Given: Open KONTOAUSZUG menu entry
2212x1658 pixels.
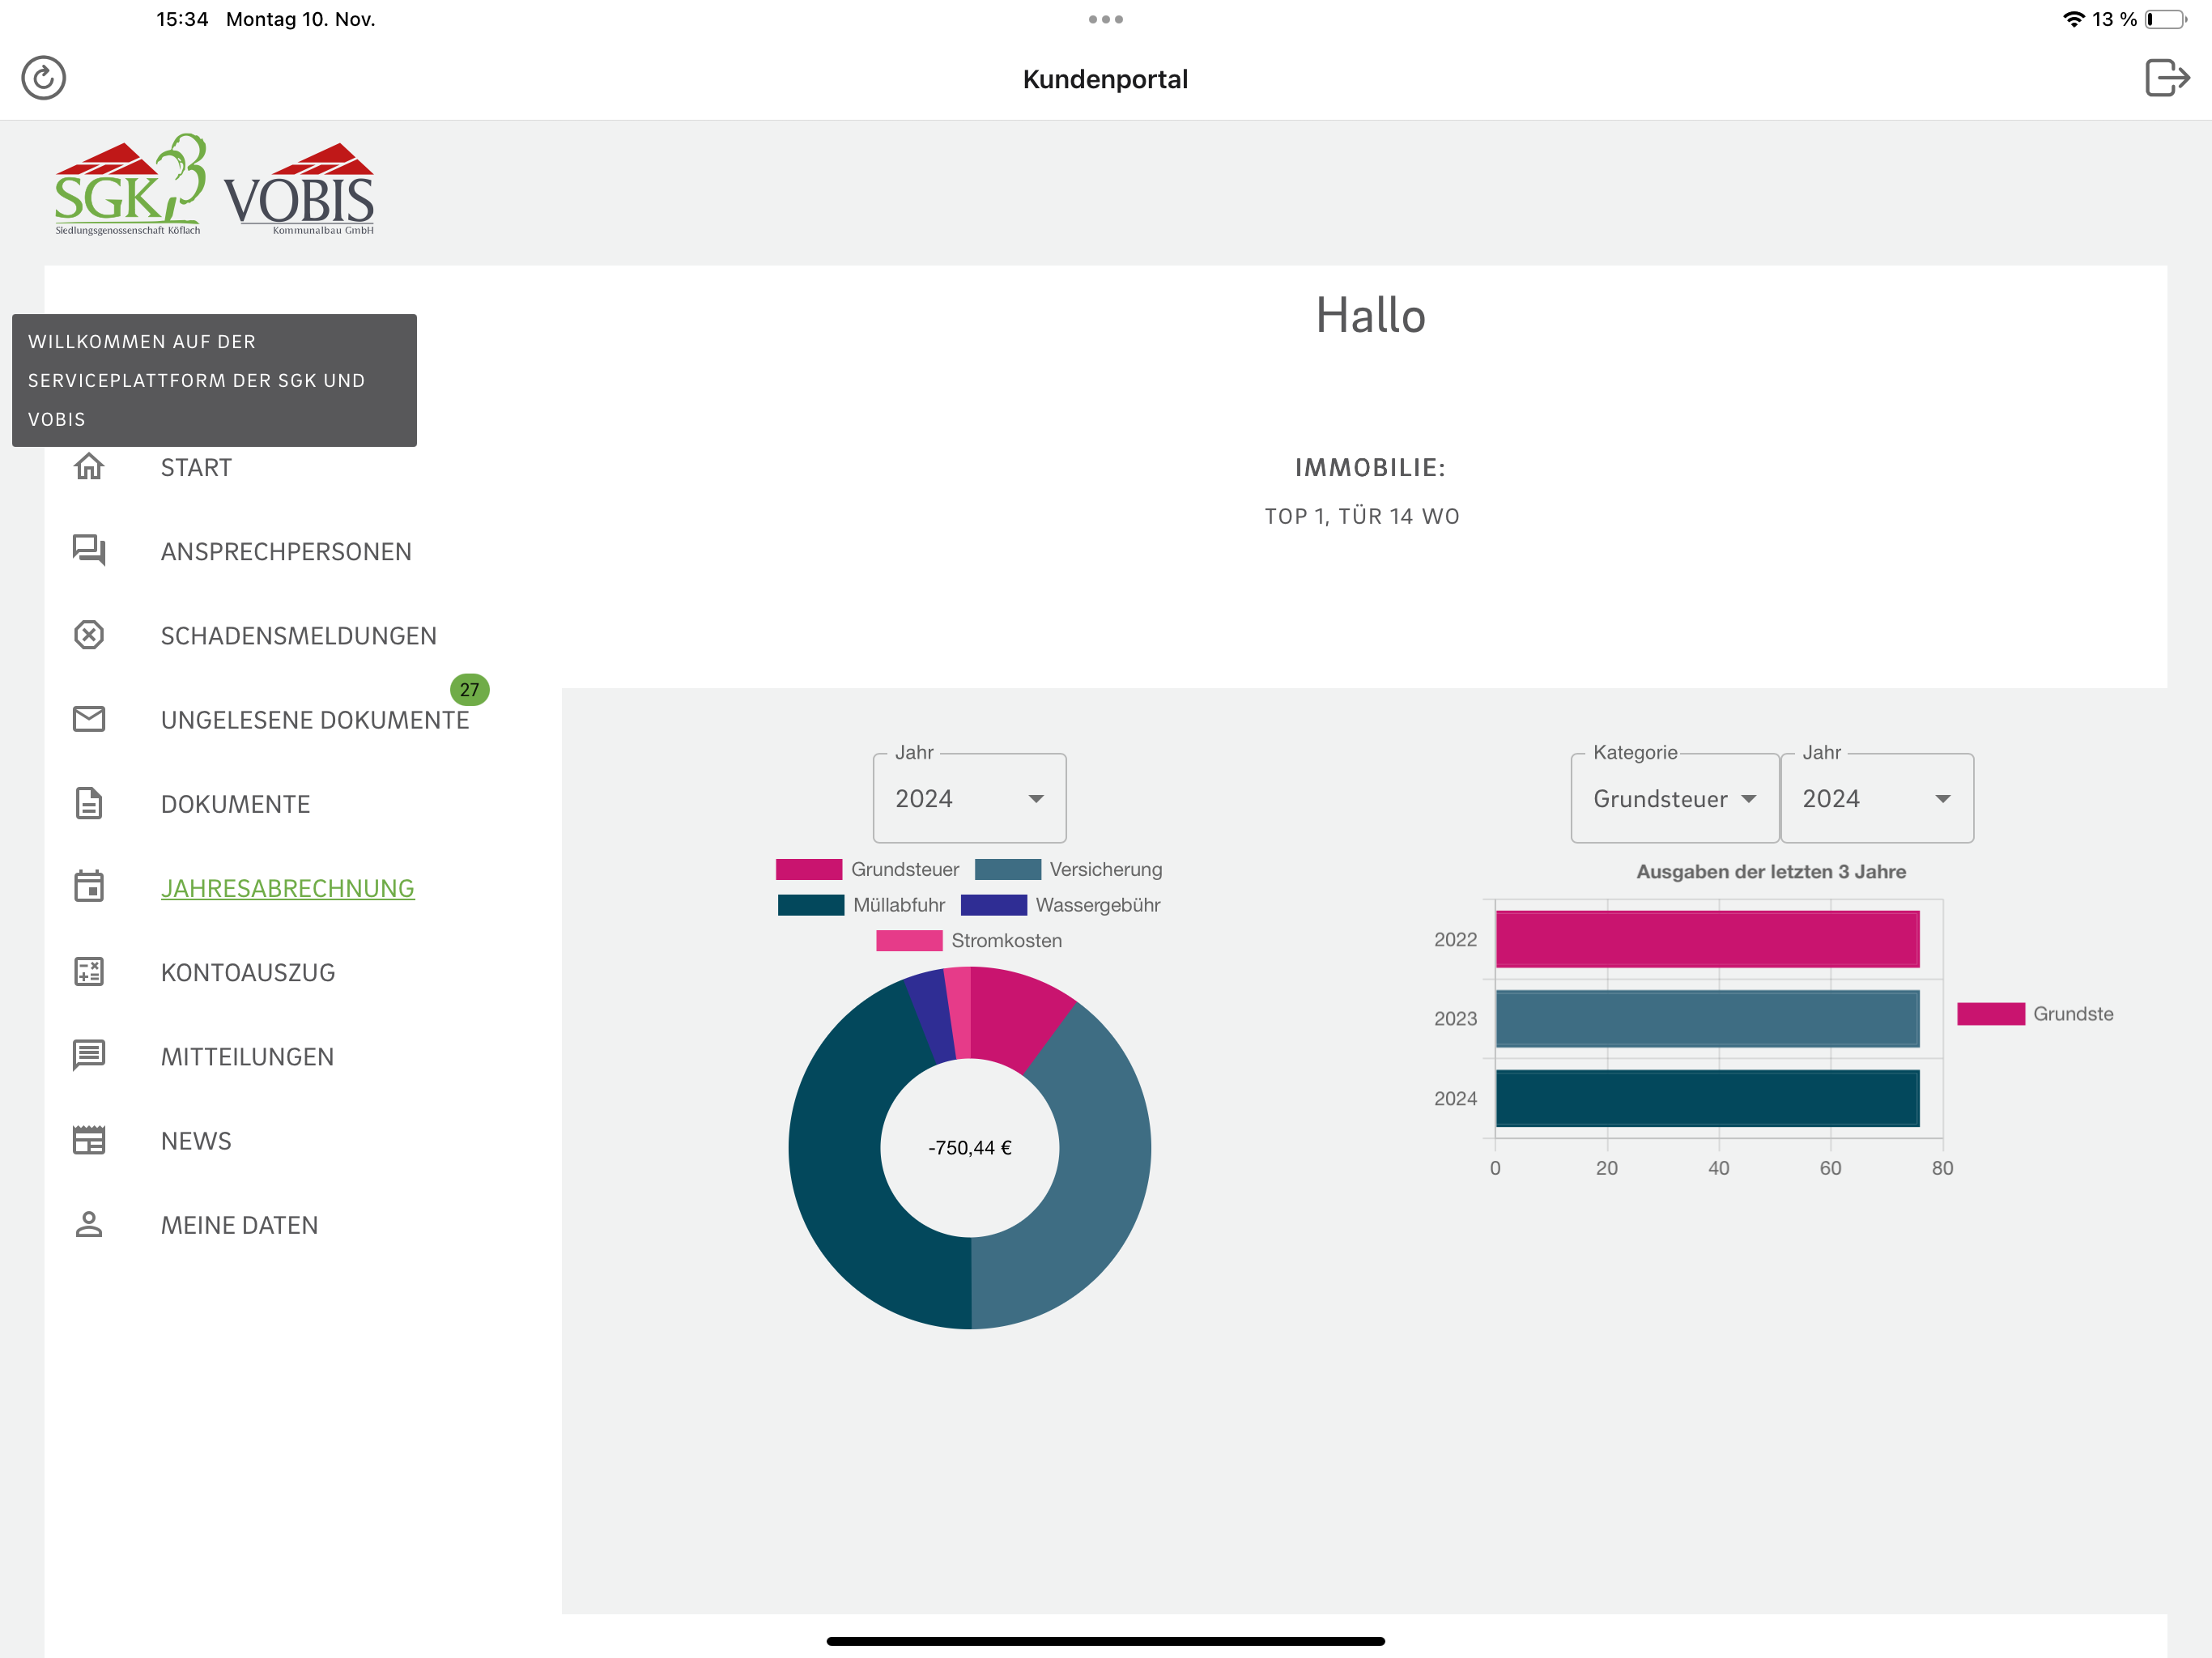Looking at the screenshot, I should coord(248,973).
